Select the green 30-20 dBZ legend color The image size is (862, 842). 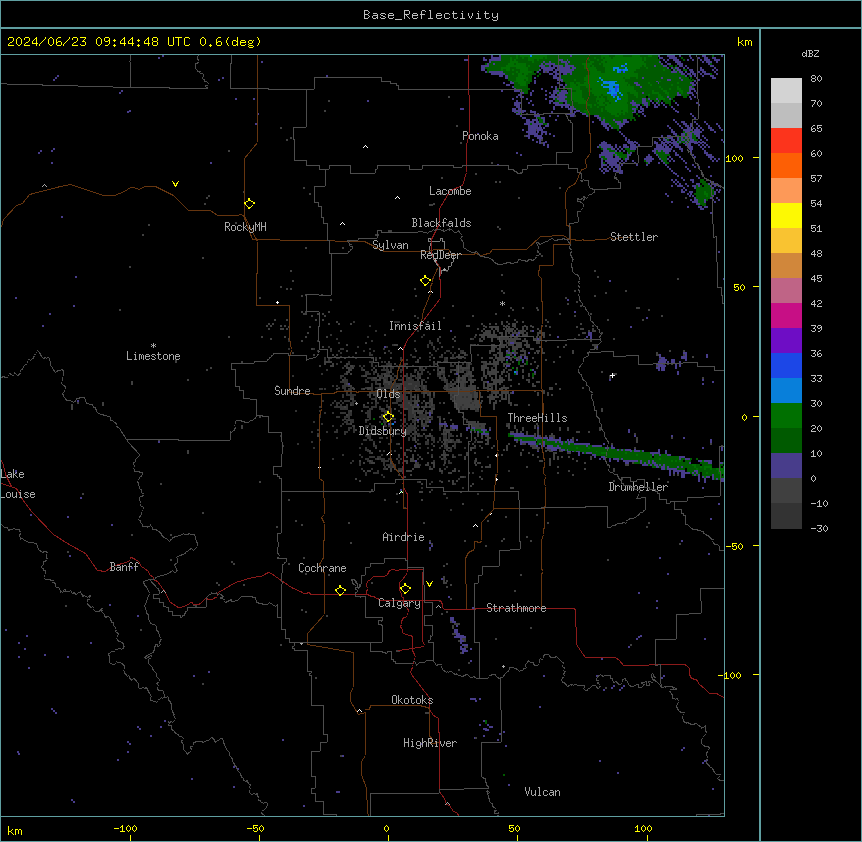tap(786, 416)
